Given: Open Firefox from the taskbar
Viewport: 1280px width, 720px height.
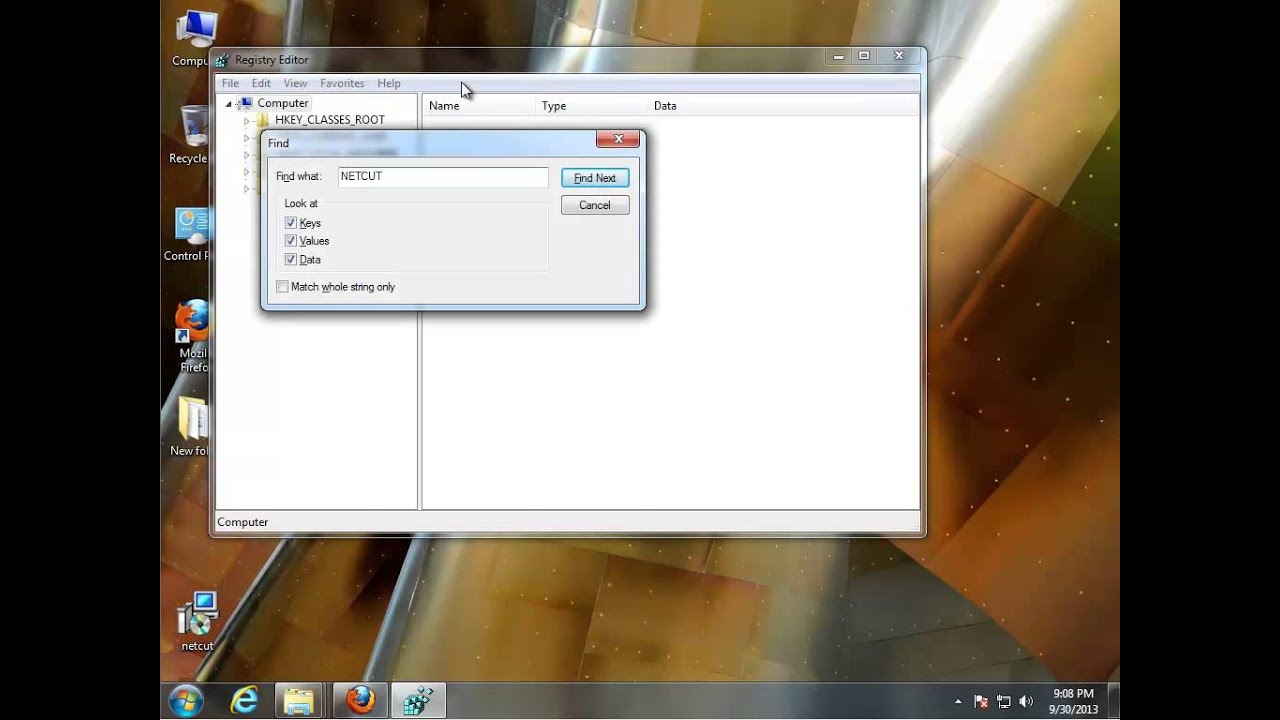Looking at the screenshot, I should [360, 700].
